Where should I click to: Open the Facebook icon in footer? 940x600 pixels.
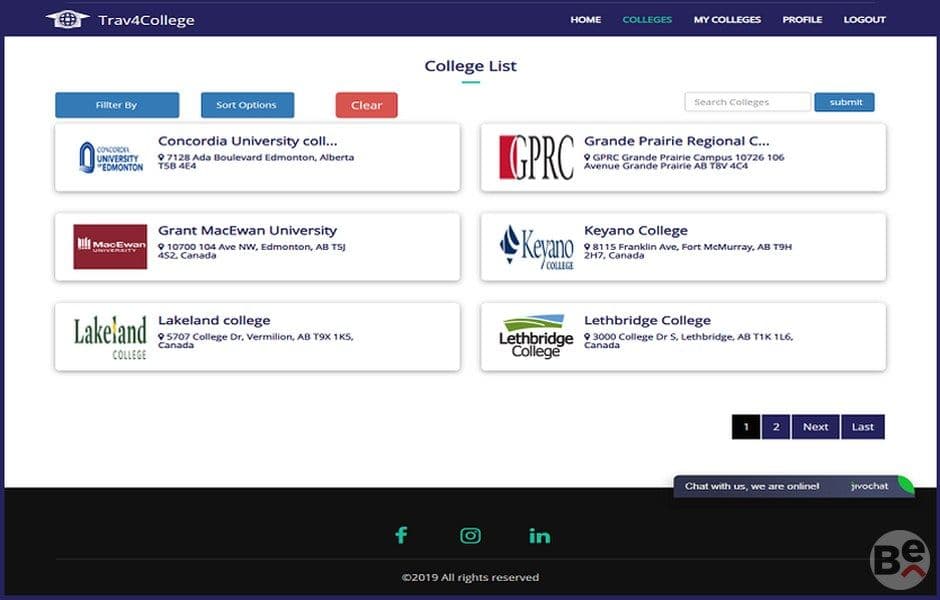pos(401,535)
